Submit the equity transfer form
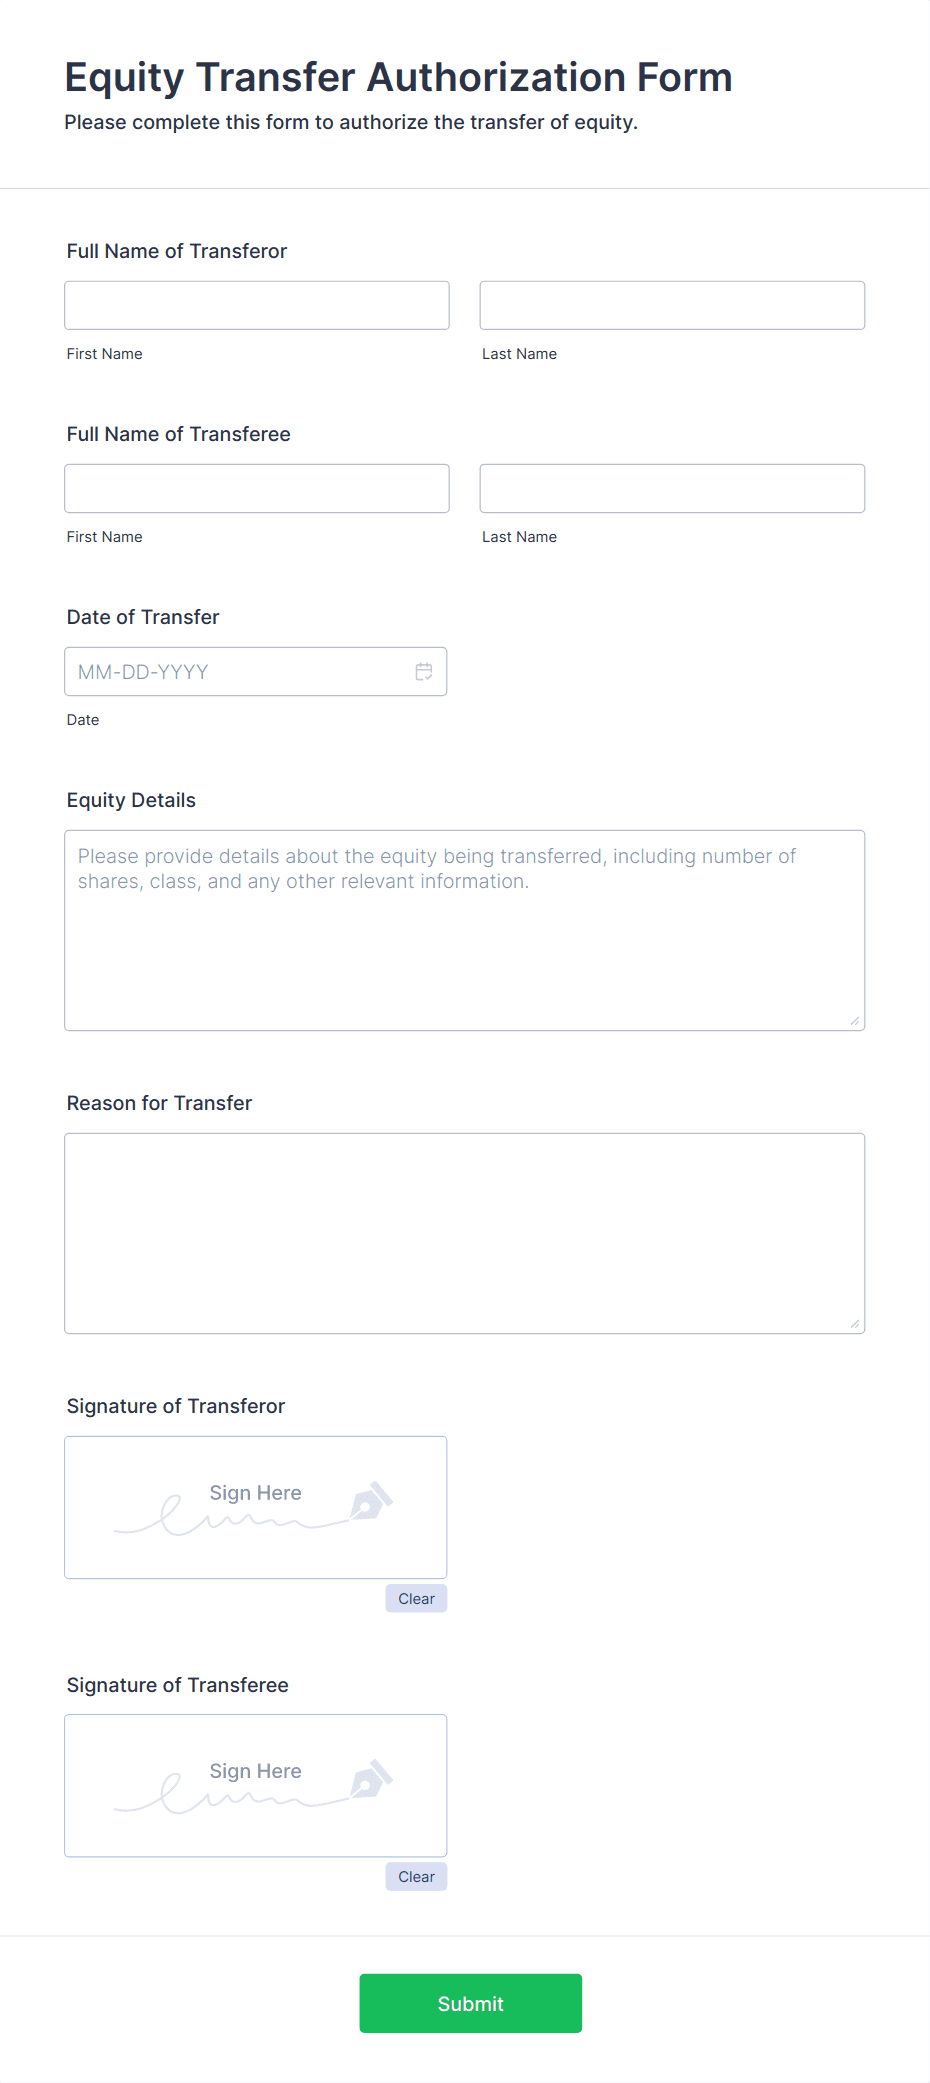Screen dimensions: 930x2083 [471, 2003]
